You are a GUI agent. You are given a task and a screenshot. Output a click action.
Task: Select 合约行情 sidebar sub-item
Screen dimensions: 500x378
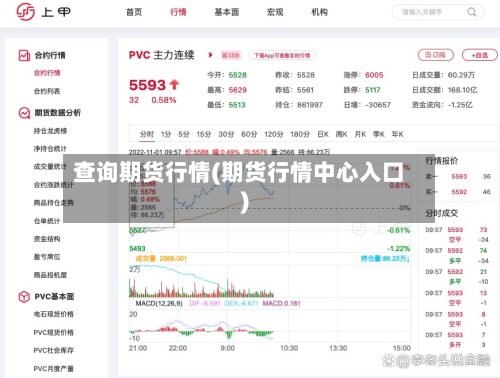coord(47,73)
